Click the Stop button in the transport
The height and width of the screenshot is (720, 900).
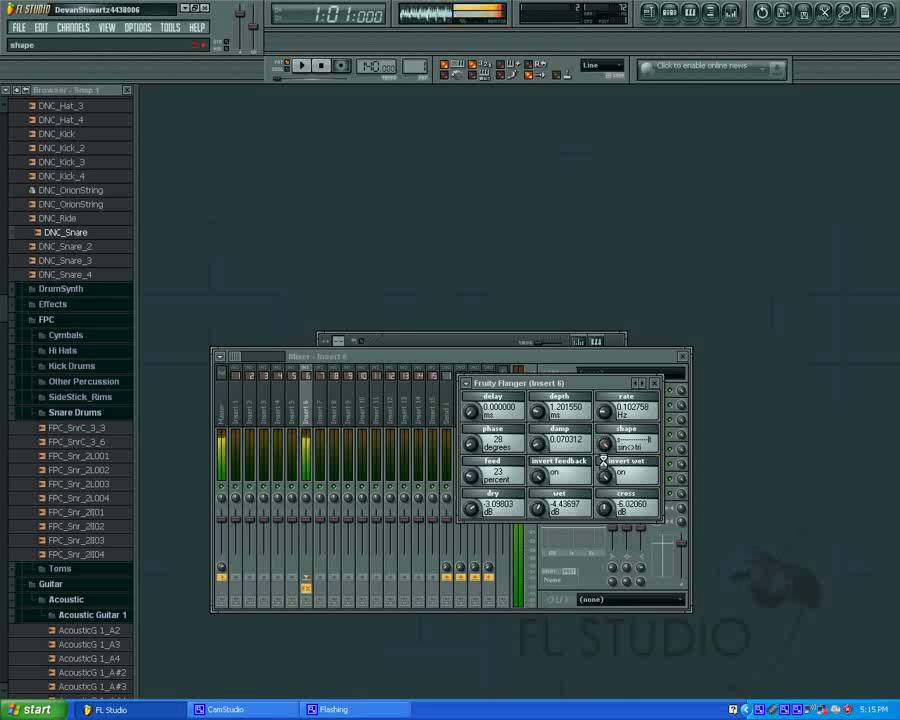coord(321,65)
